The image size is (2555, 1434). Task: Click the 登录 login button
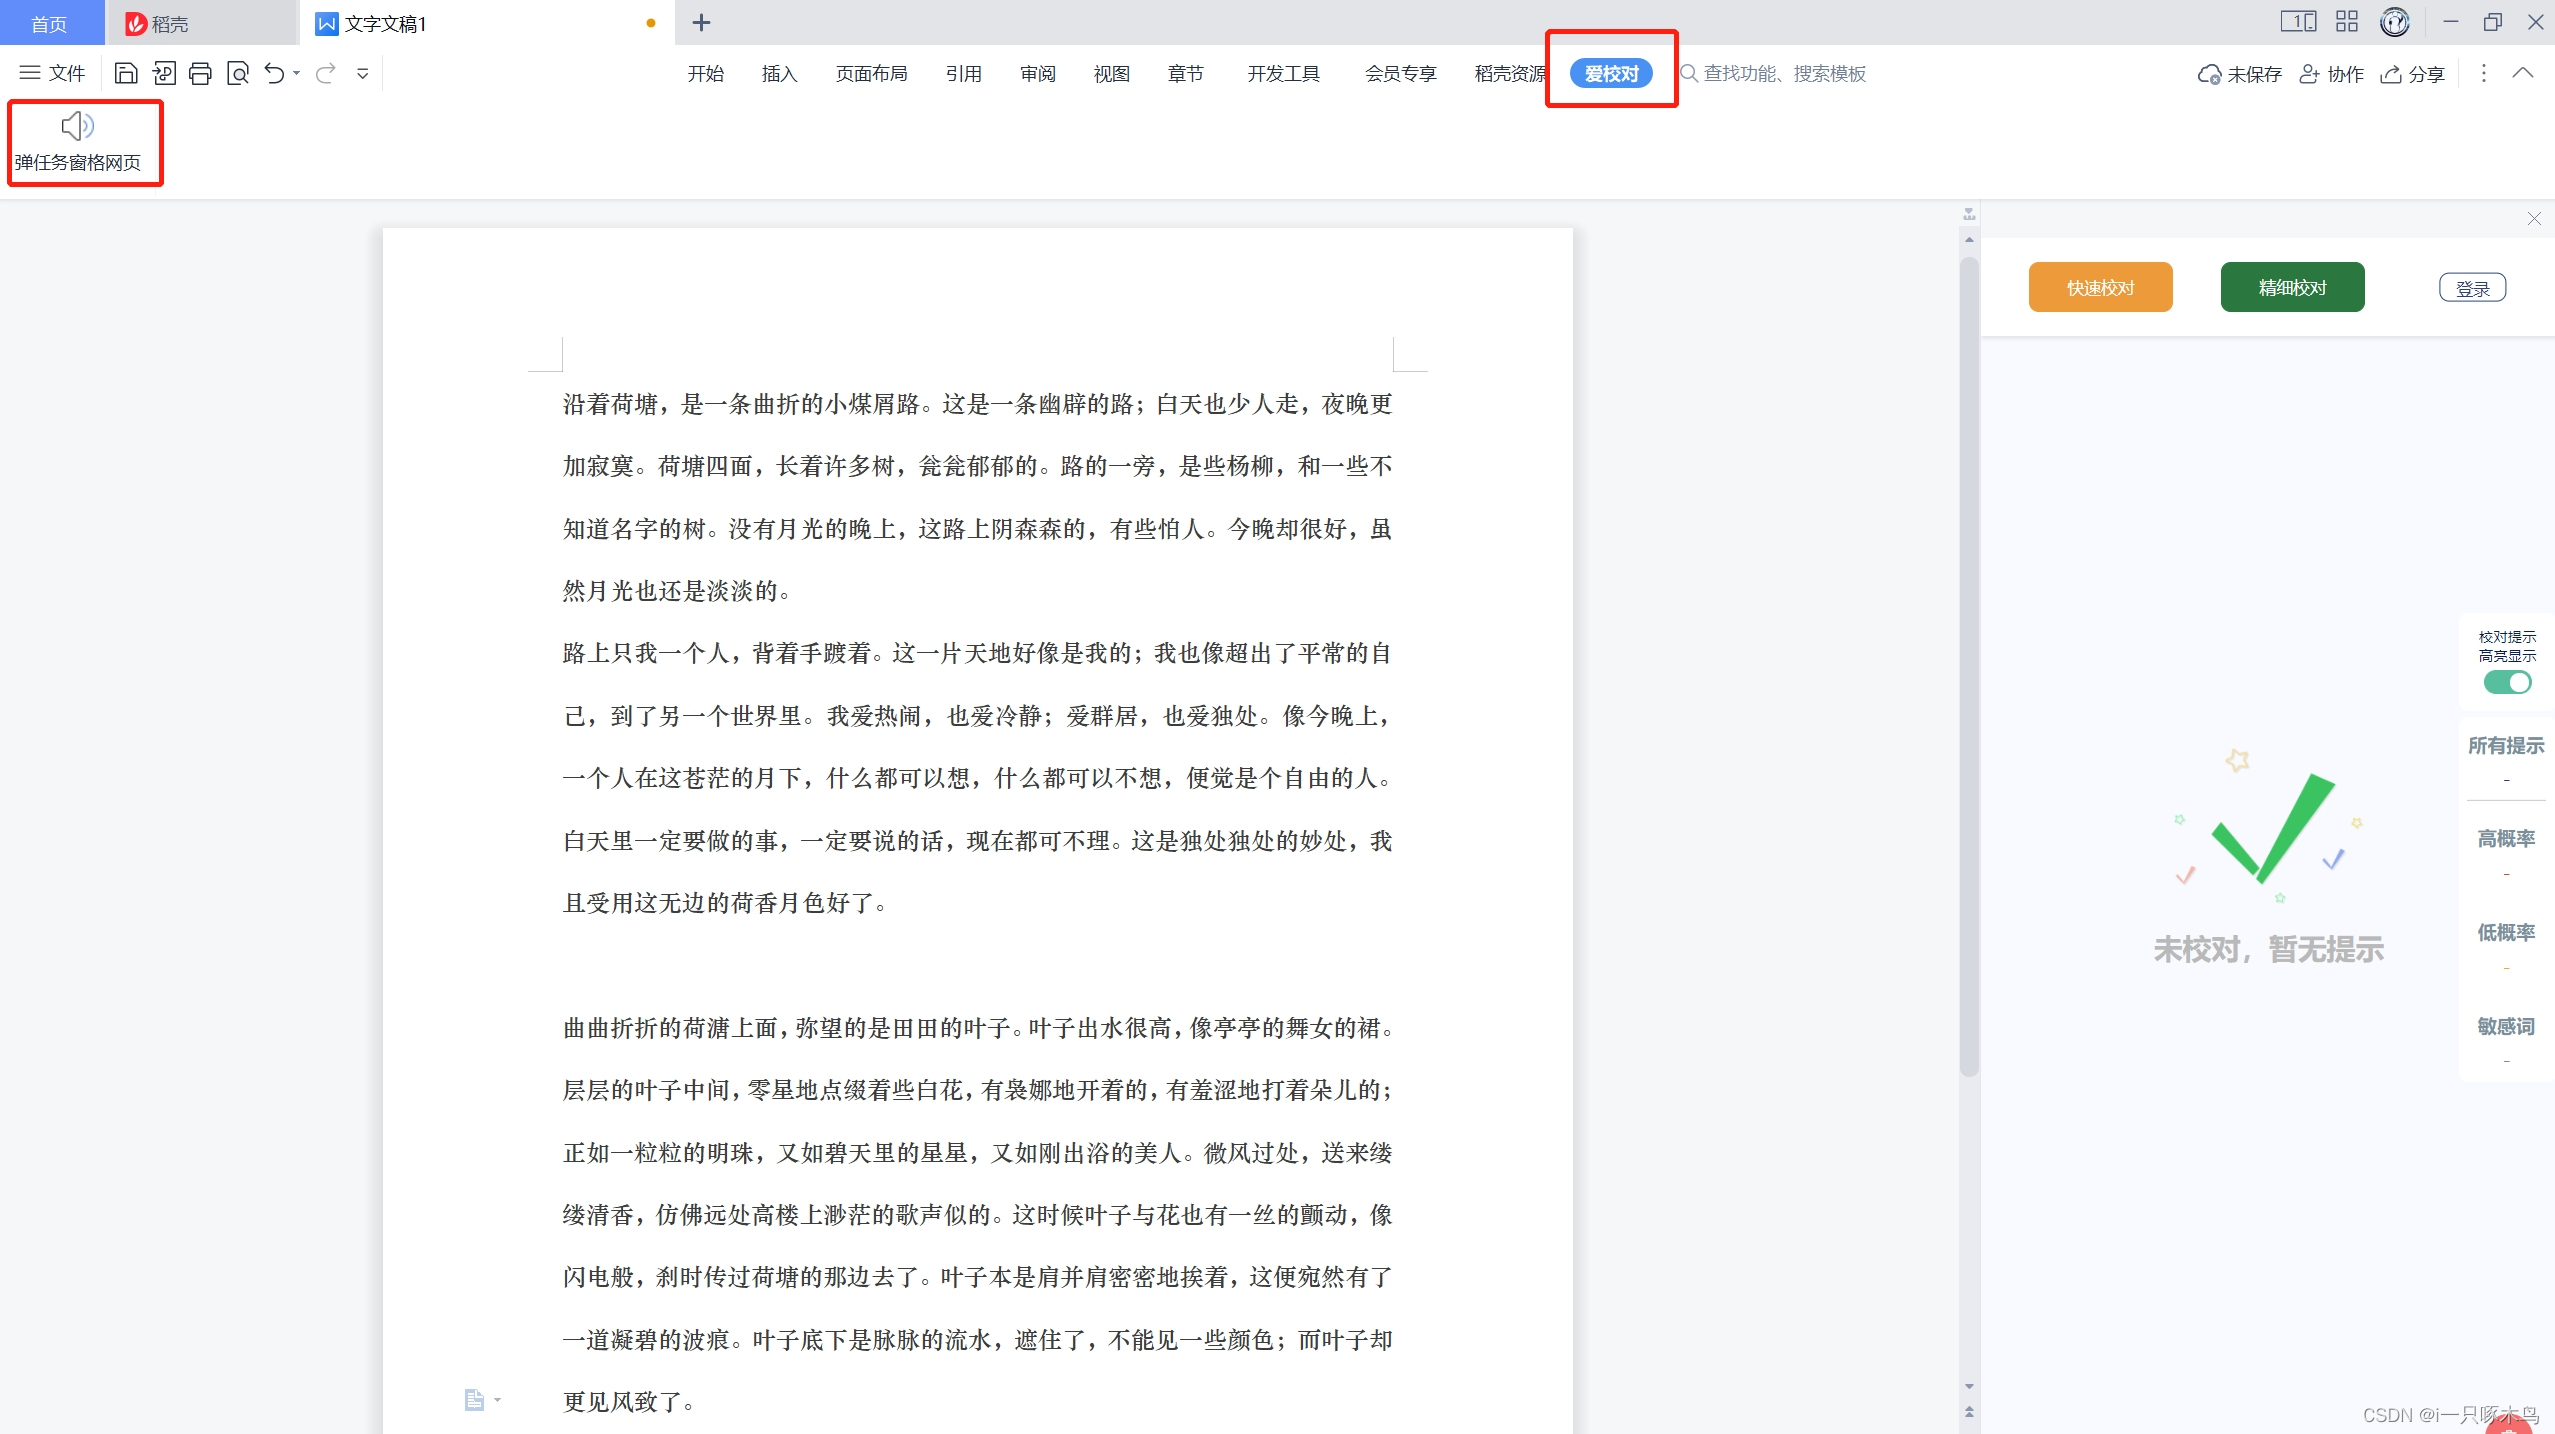pyautogui.click(x=2472, y=288)
